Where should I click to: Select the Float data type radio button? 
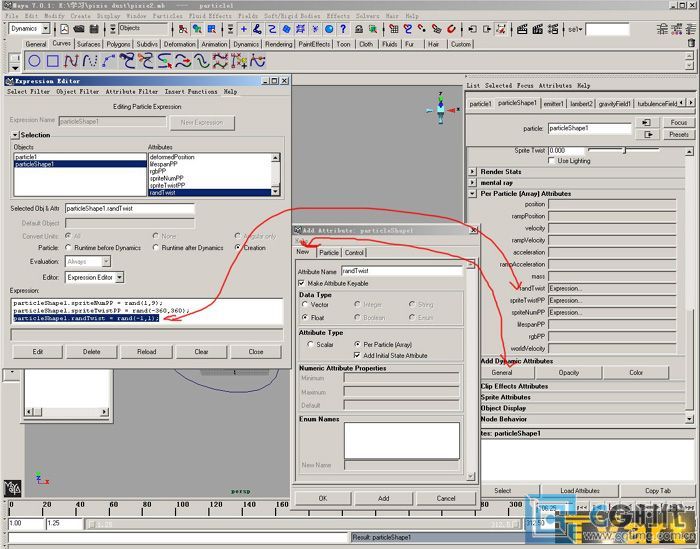305,317
